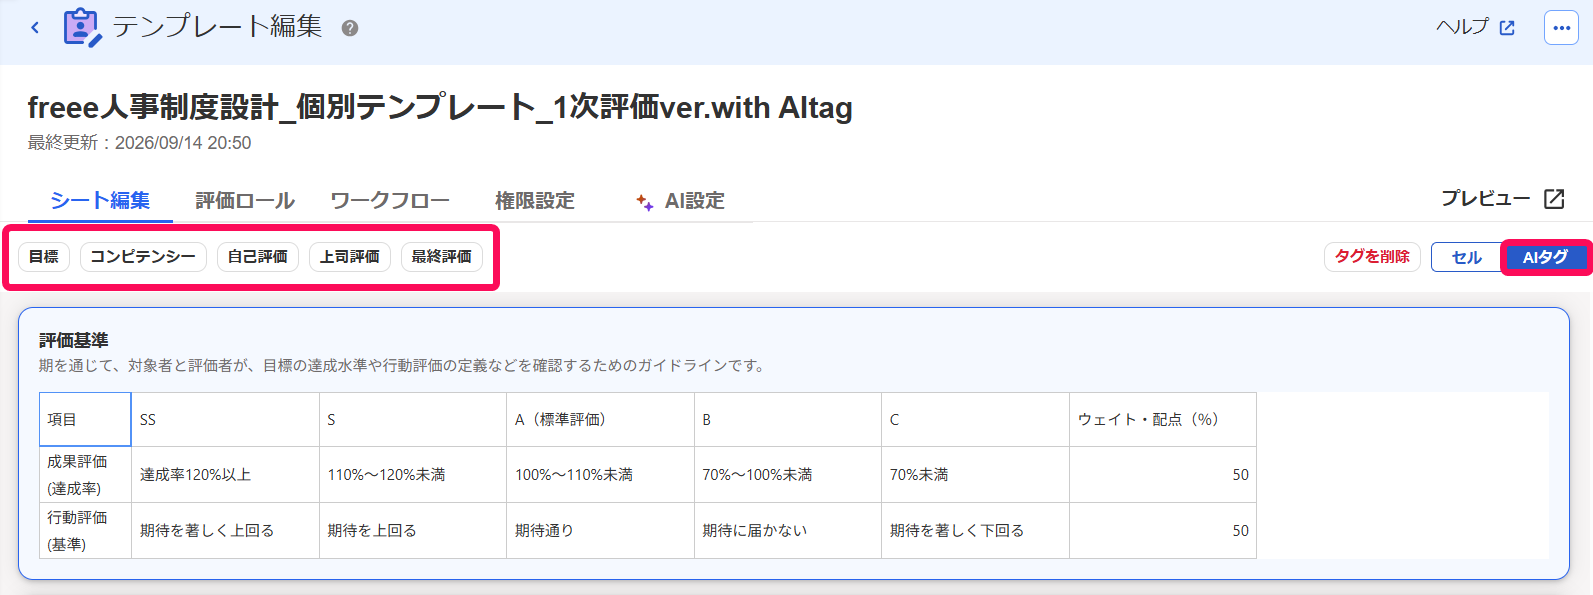Select the 期待通り cell
This screenshot has width=1593, height=595.
[600, 531]
